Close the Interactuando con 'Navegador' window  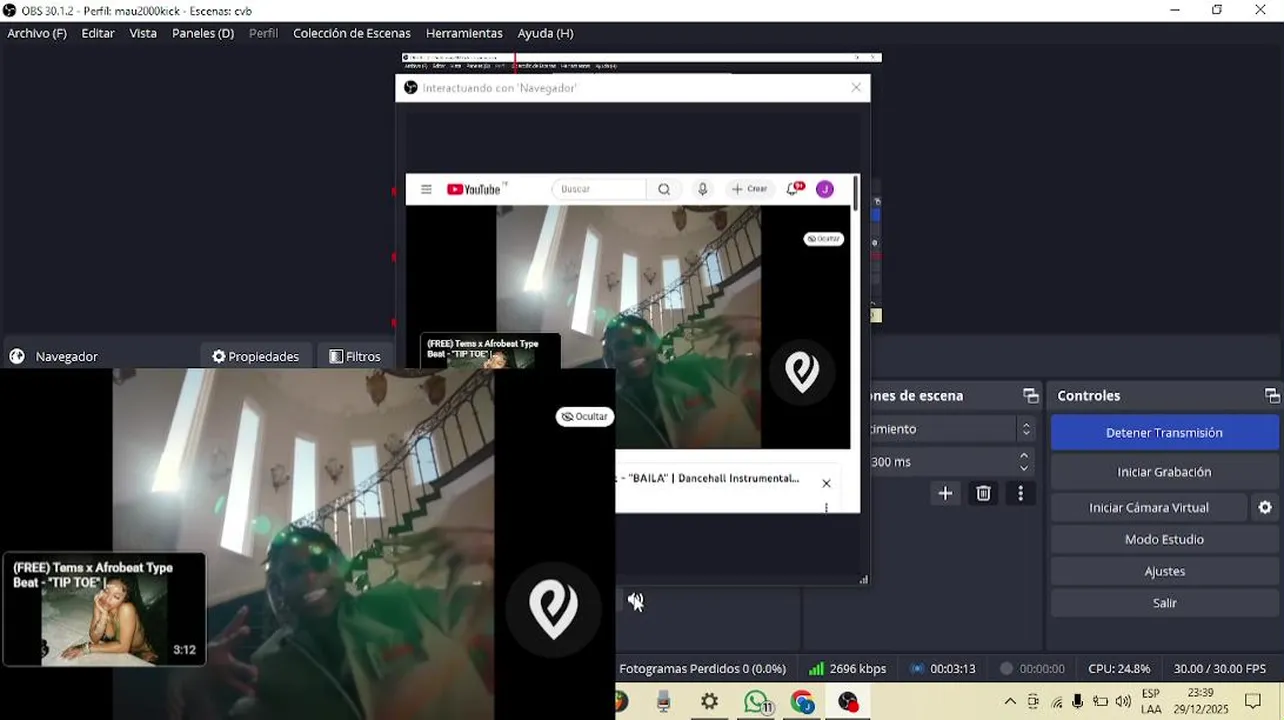[x=856, y=88]
